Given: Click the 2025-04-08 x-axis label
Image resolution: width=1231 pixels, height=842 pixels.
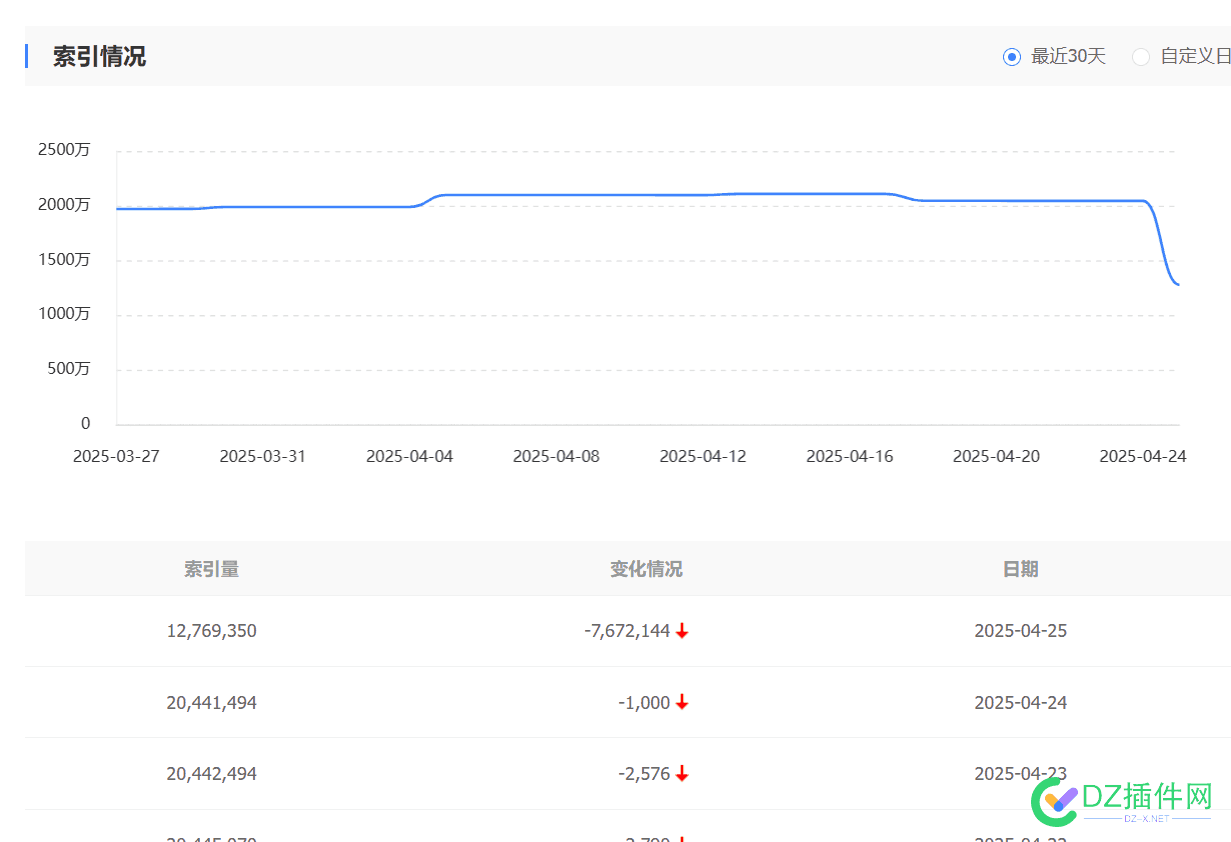Looking at the screenshot, I should click(x=556, y=456).
